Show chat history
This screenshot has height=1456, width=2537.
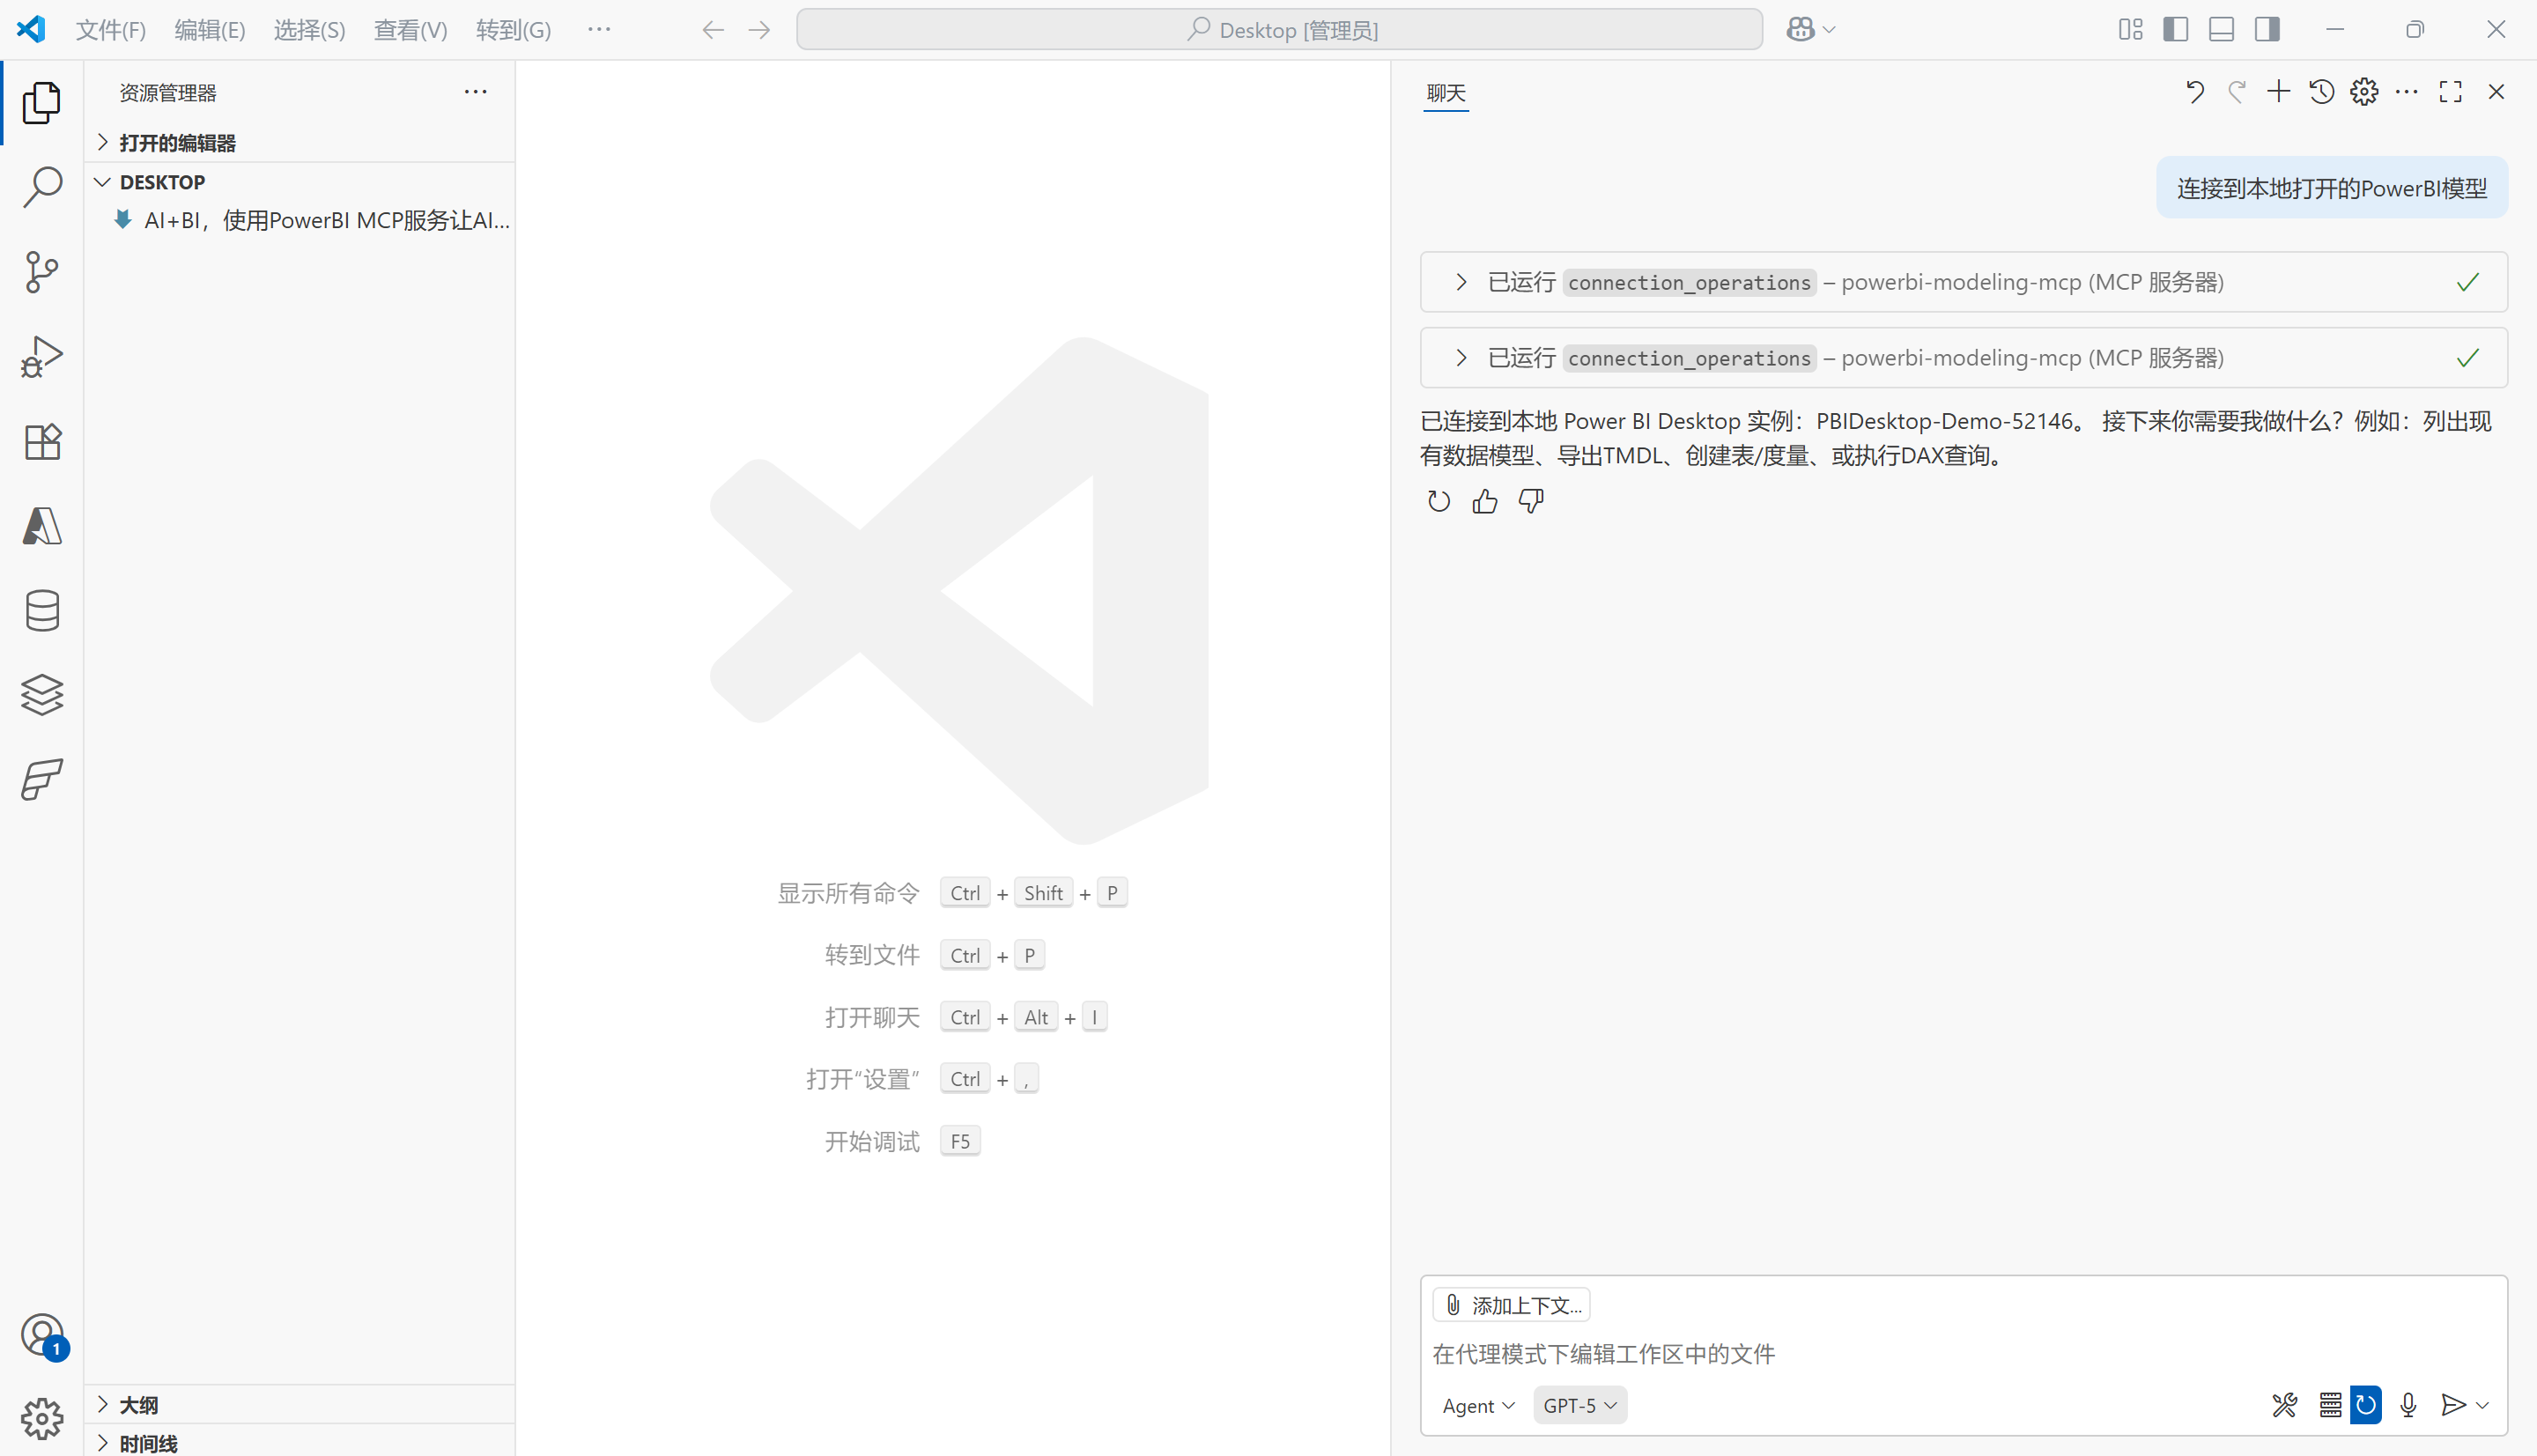(2321, 92)
